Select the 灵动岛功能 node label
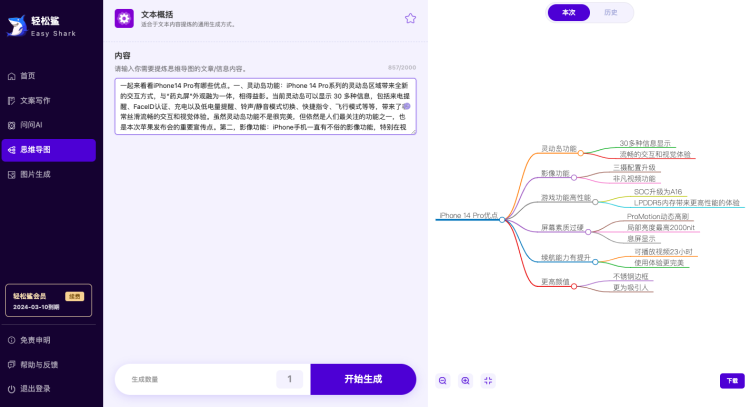The image size is (750, 407). pyautogui.click(x=559, y=149)
